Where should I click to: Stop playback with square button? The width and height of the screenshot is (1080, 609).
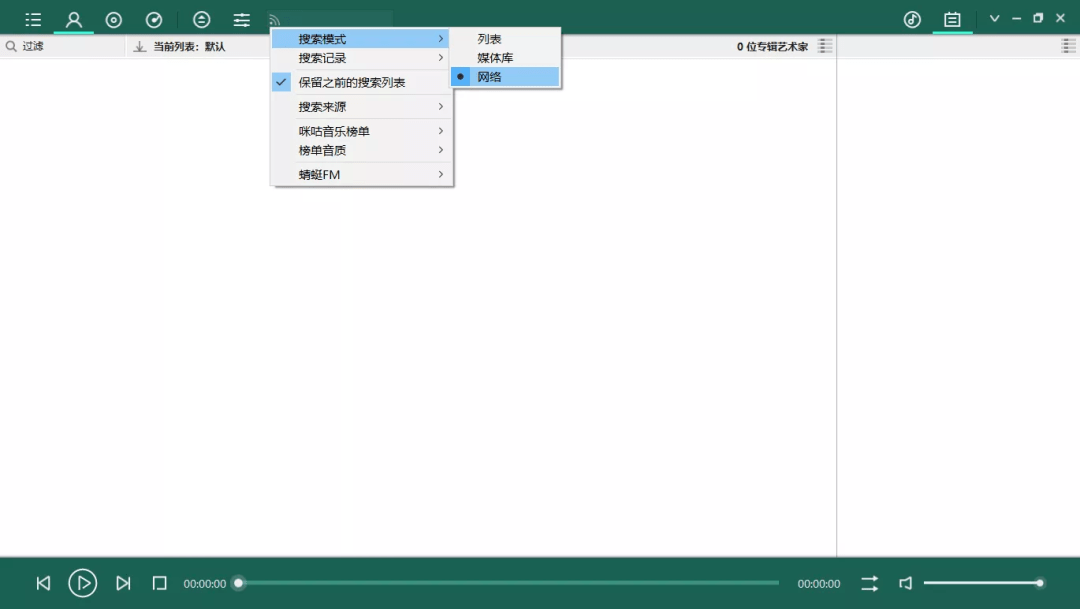(x=160, y=584)
